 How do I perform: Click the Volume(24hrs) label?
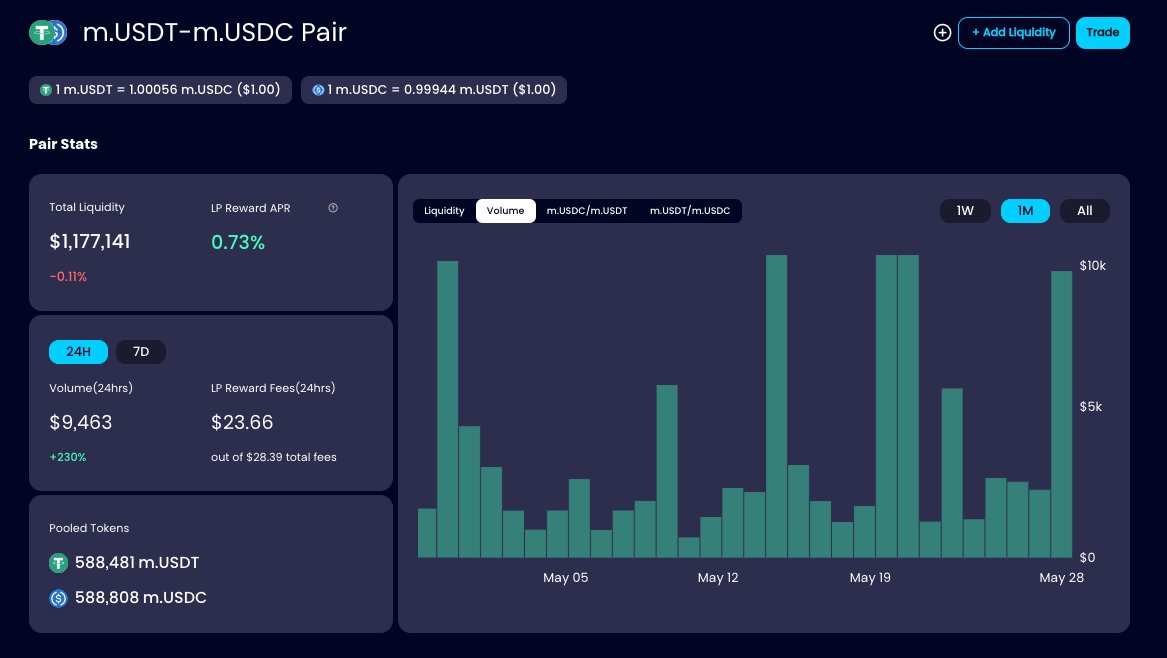tap(91, 388)
